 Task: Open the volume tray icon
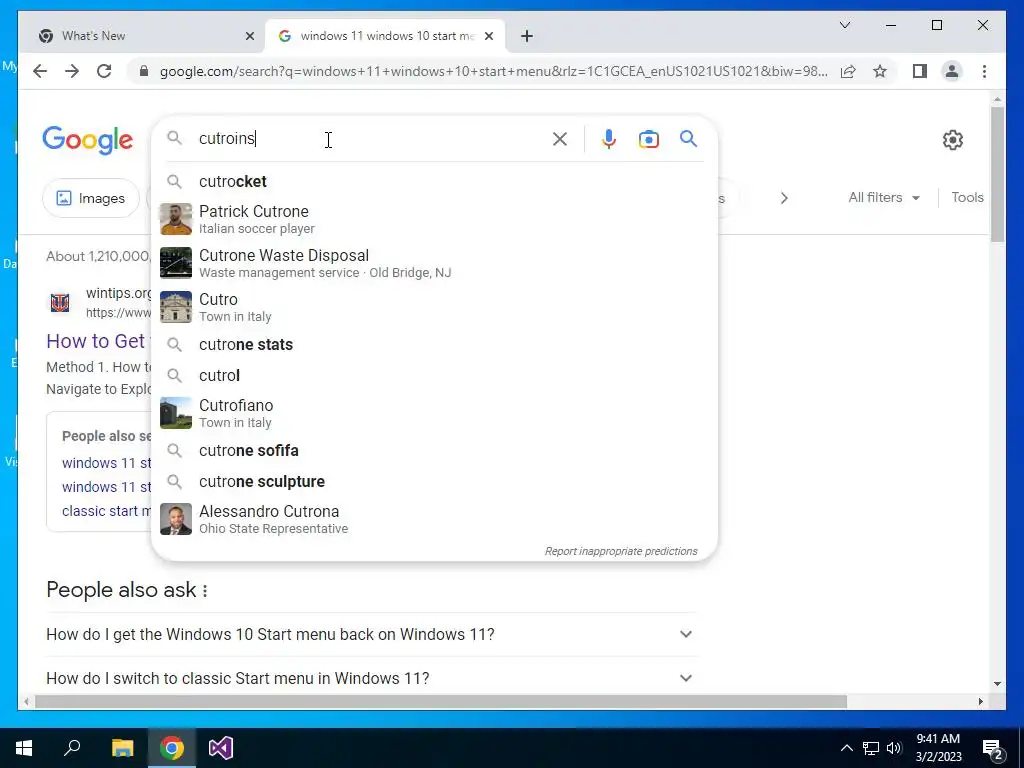pos(894,748)
